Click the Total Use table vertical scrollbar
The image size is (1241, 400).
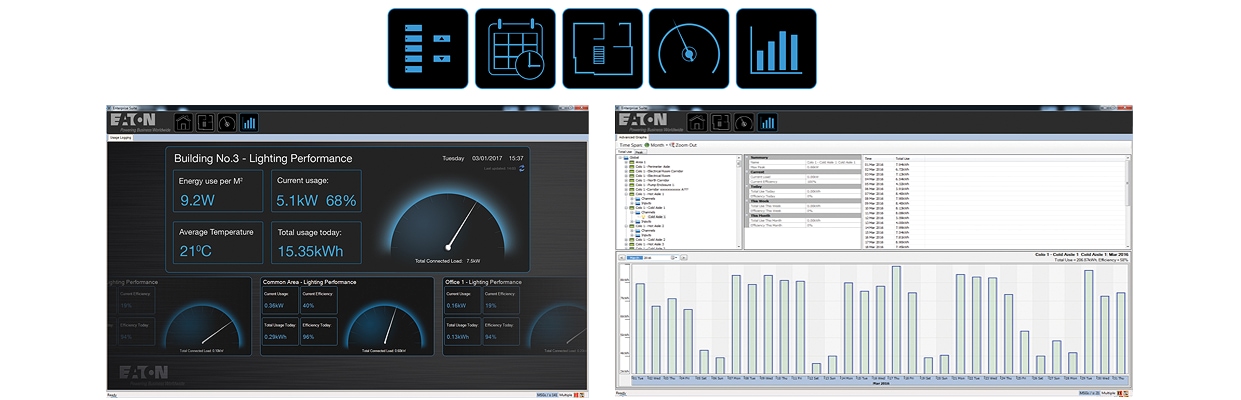click(1129, 203)
